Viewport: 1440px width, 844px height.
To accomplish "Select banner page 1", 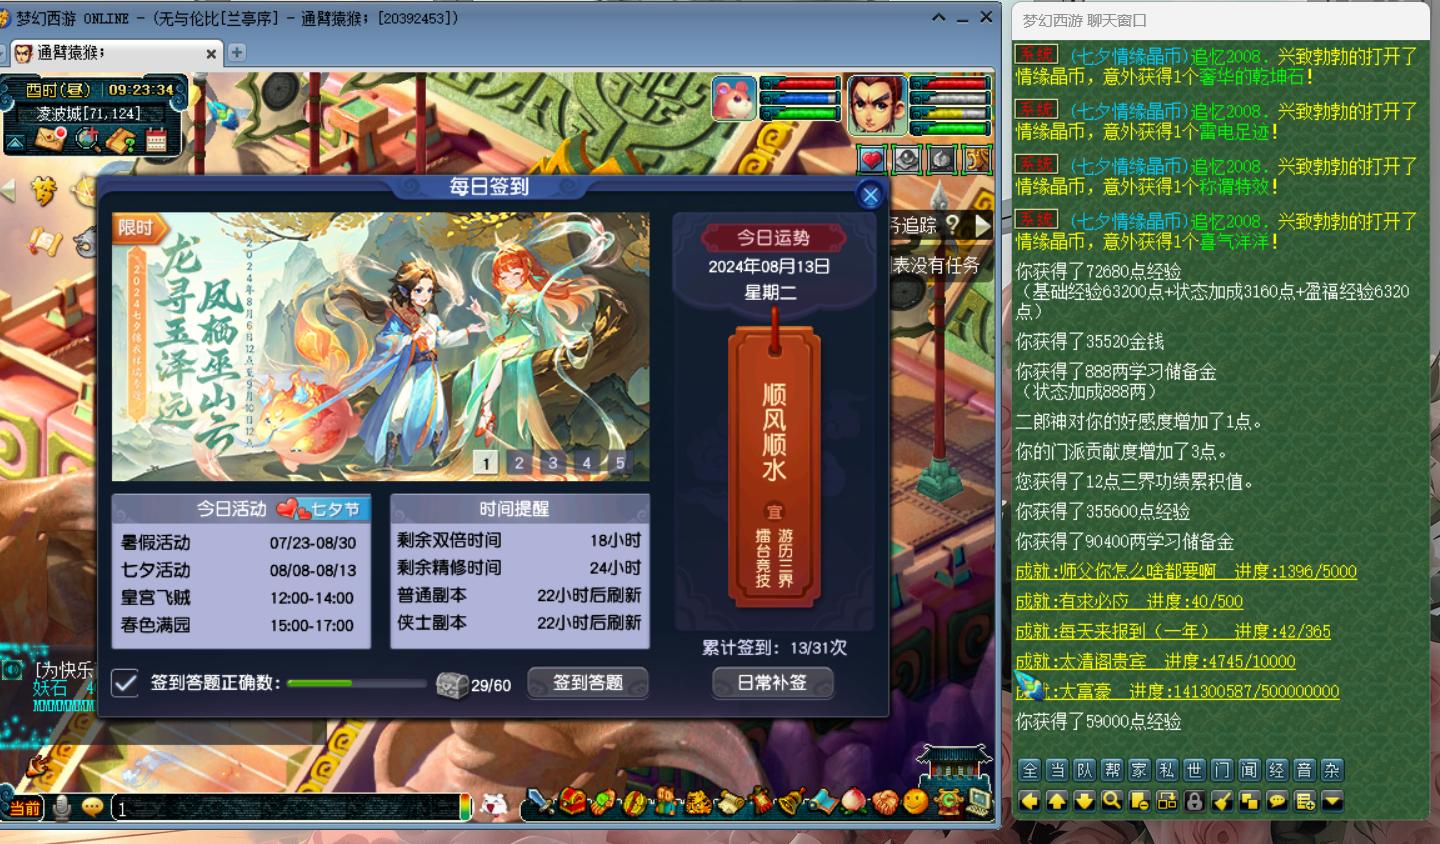I will [x=486, y=462].
